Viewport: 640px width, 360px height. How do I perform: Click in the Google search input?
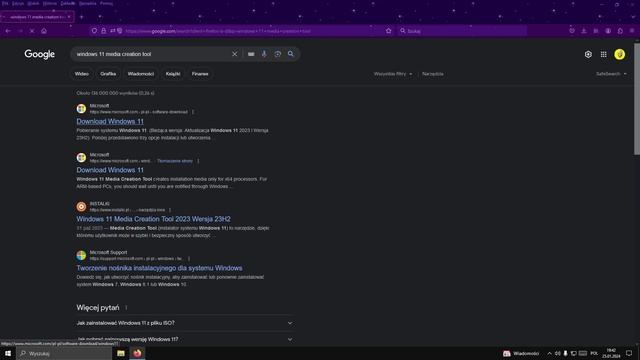pyautogui.click(x=151, y=54)
